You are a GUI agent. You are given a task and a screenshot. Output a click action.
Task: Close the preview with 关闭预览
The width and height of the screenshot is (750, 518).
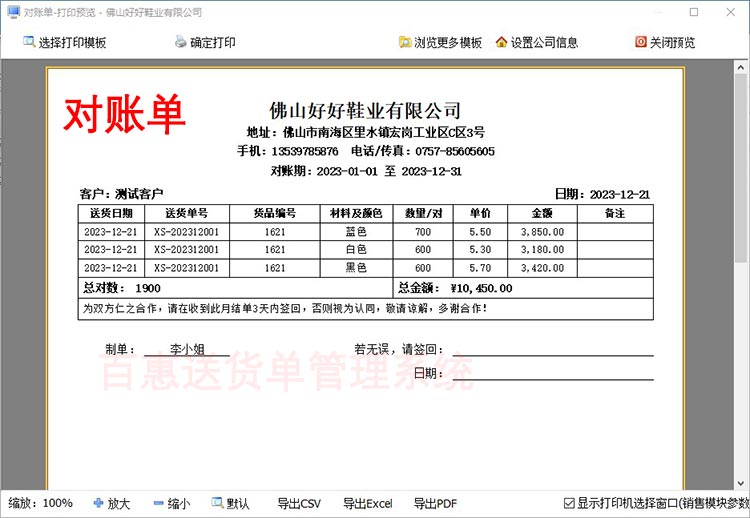(665, 42)
